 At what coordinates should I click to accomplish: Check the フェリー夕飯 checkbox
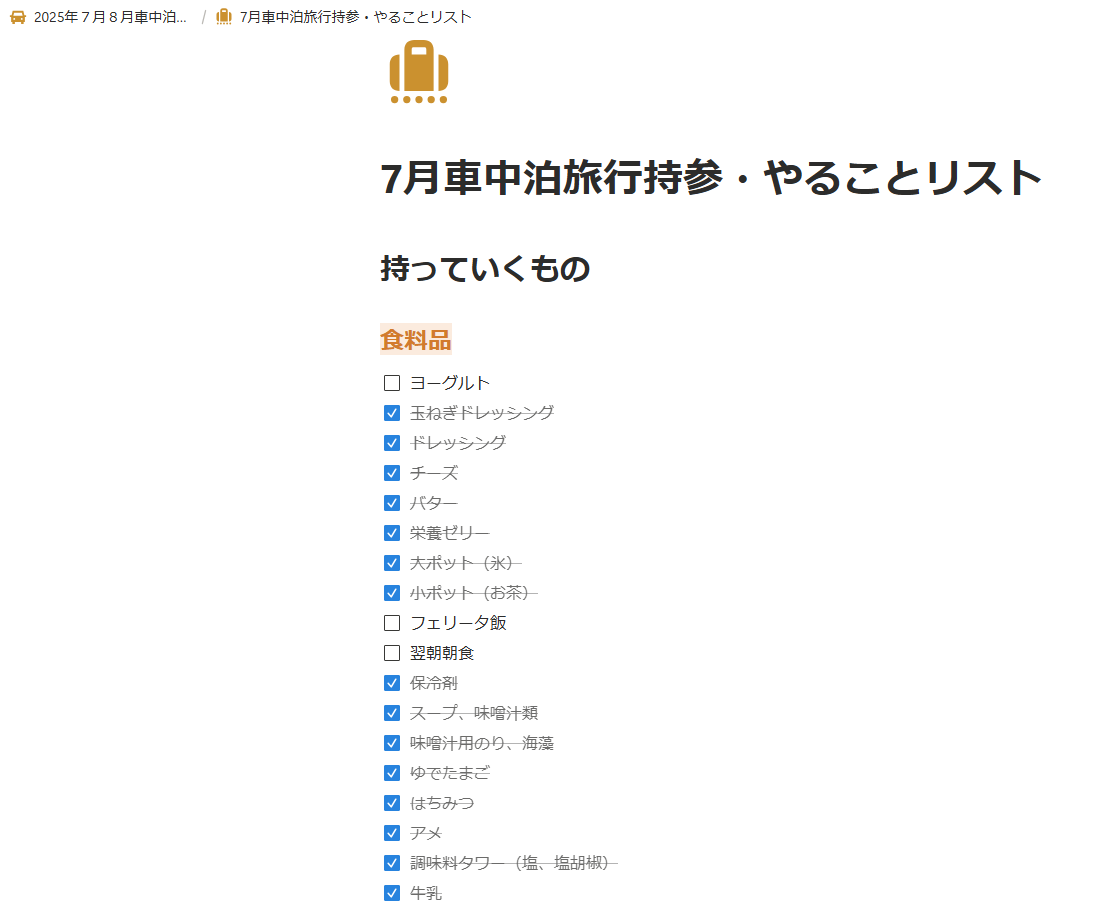coord(391,623)
